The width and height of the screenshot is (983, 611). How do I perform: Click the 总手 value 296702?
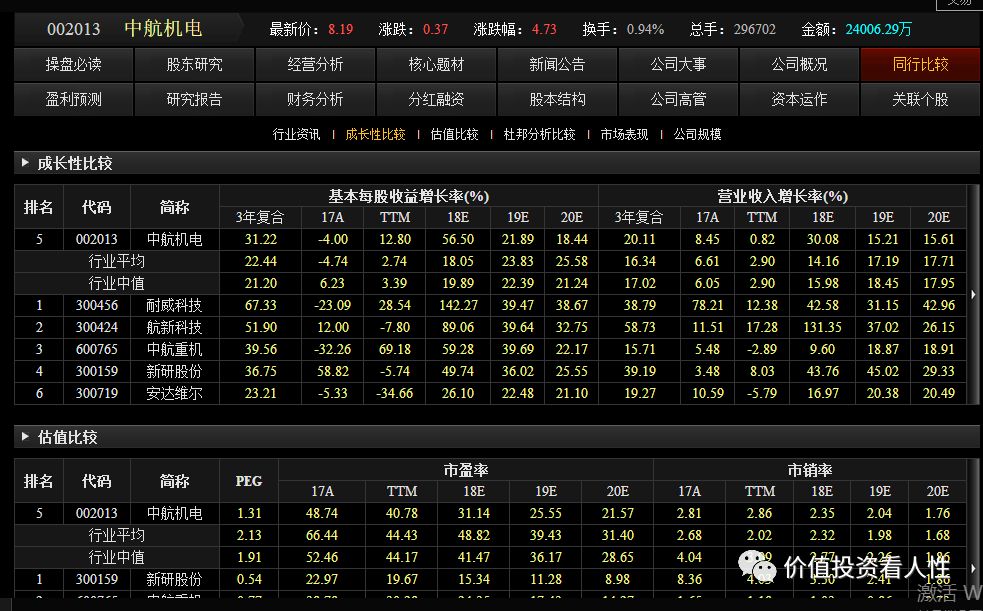[x=755, y=29]
